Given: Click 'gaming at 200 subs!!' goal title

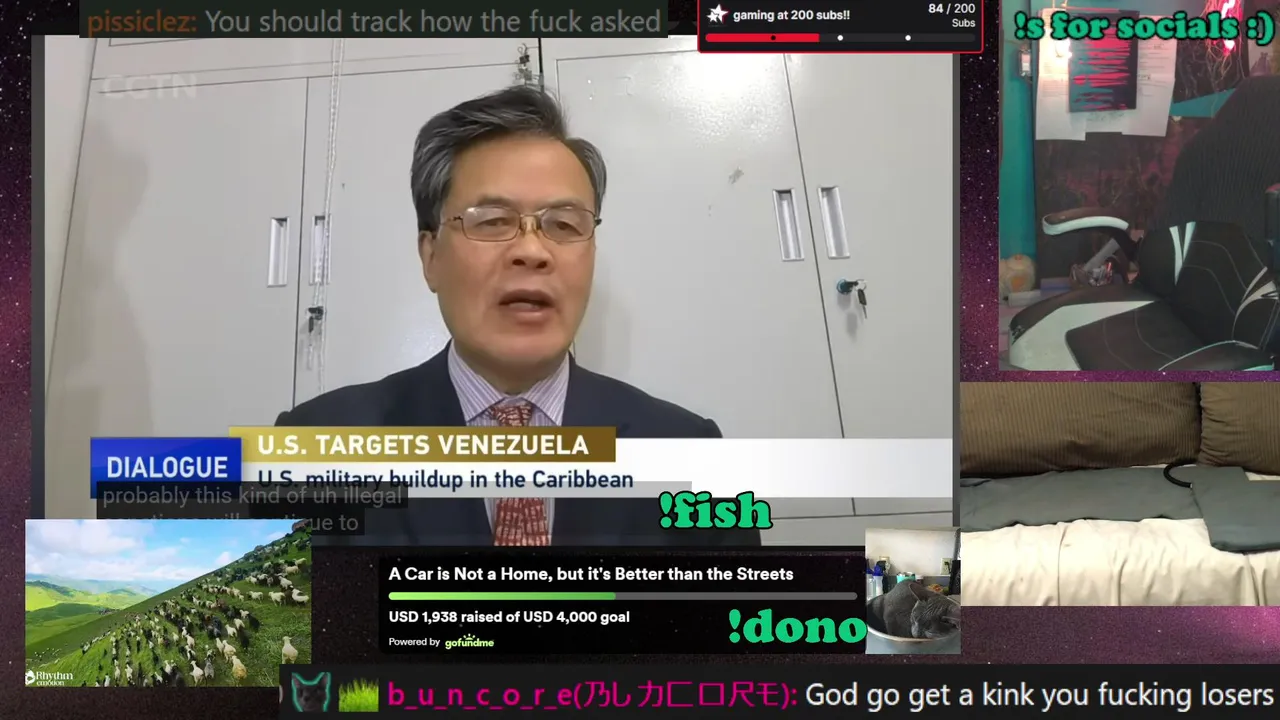Looking at the screenshot, I should click(791, 15).
